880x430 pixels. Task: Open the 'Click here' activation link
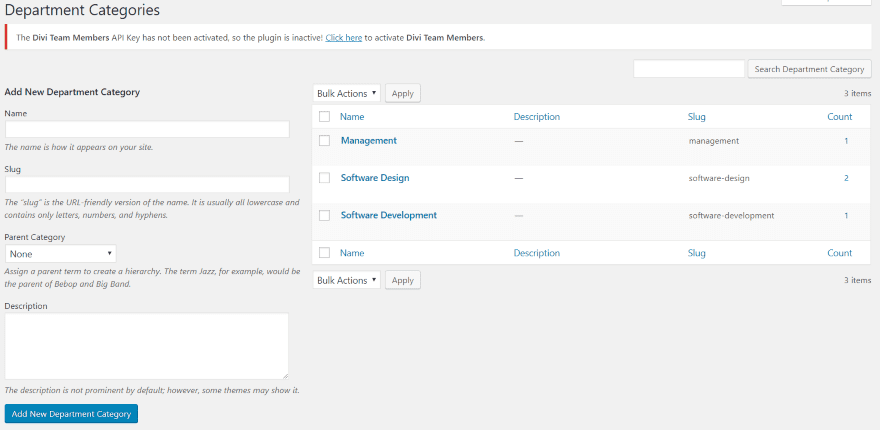click(x=343, y=38)
